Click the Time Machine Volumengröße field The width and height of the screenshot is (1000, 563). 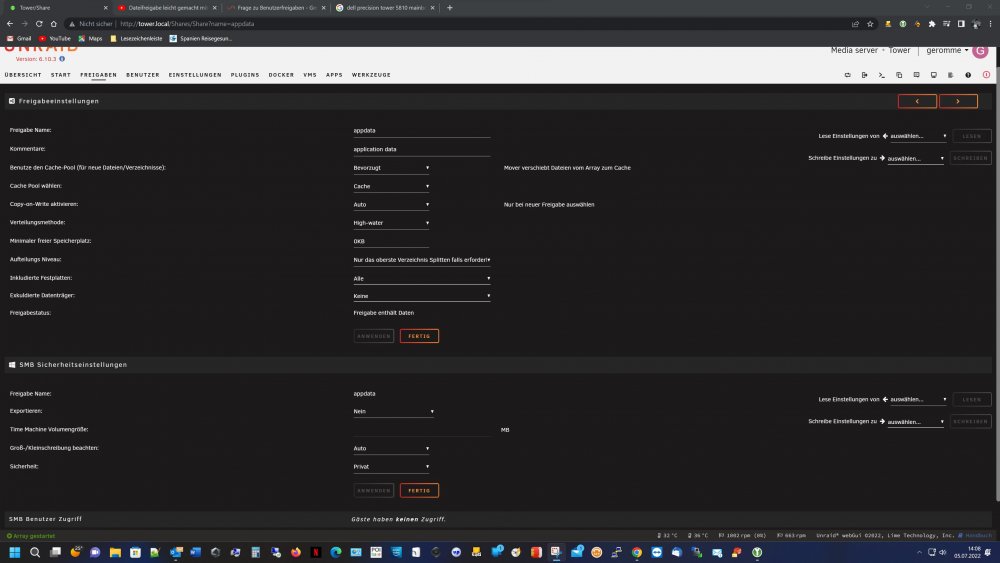[422, 430]
